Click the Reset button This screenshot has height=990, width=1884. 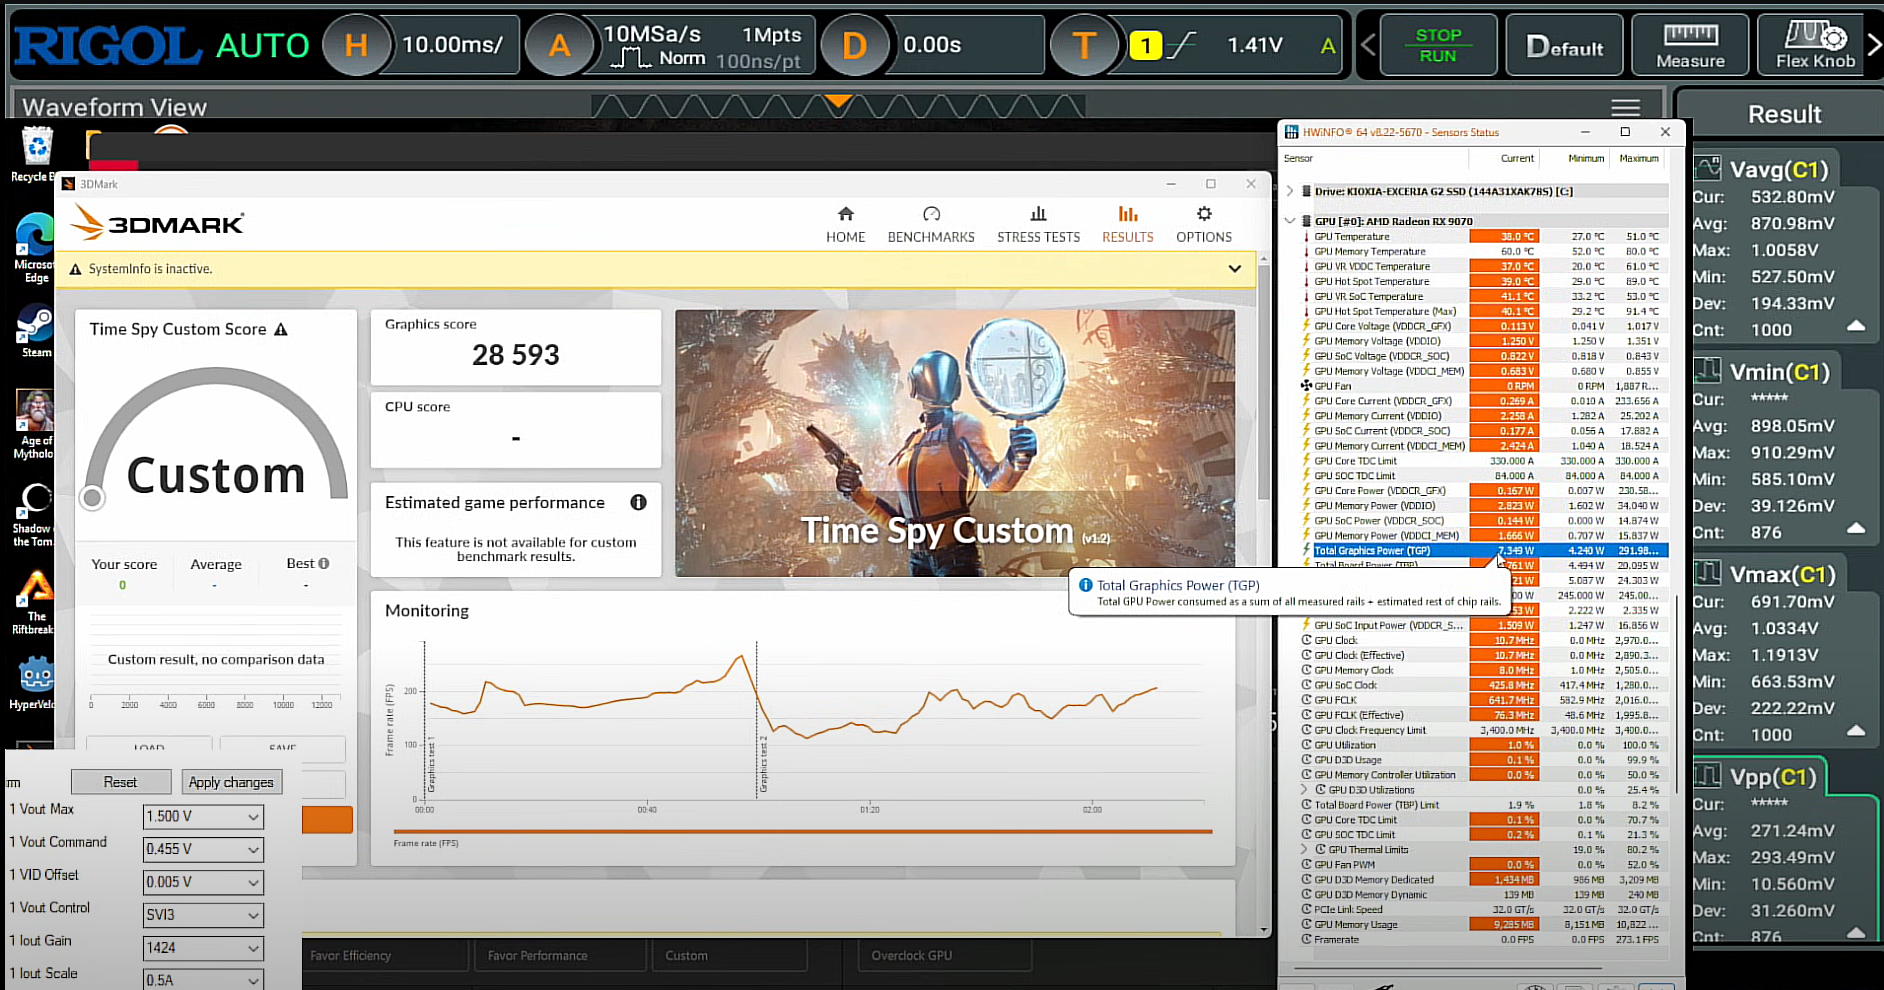[x=120, y=782]
